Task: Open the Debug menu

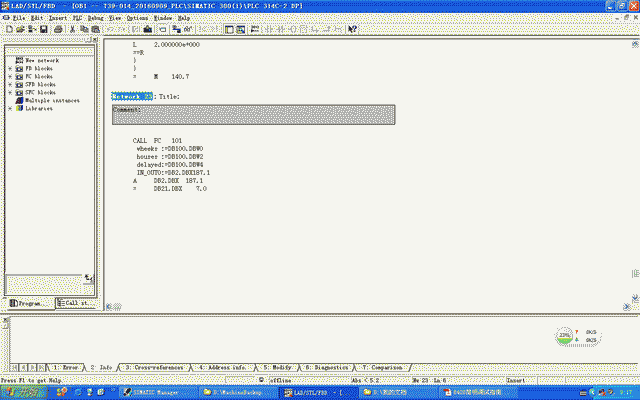Action: pyautogui.click(x=94, y=18)
